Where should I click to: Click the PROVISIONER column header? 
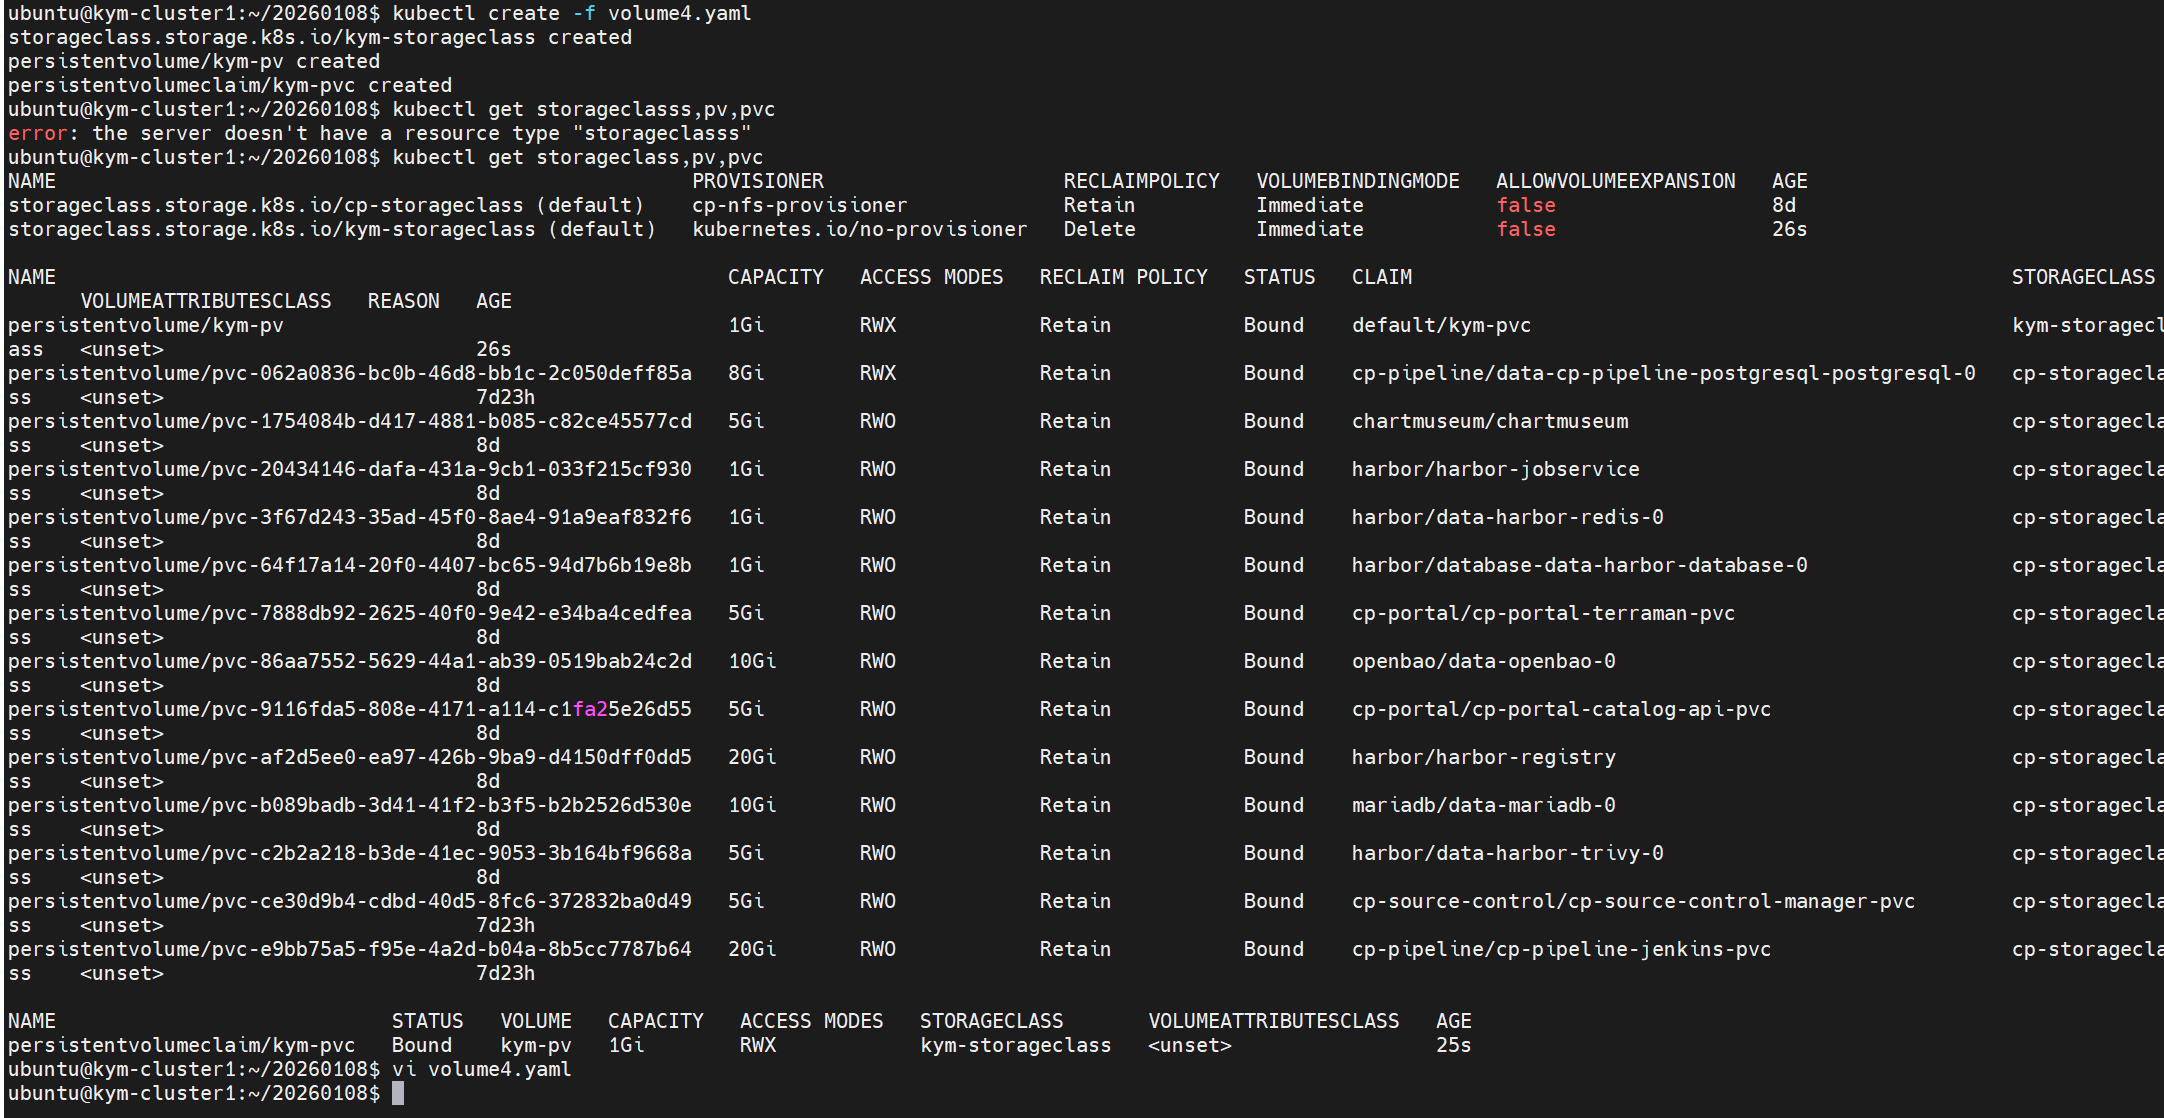[x=757, y=181]
